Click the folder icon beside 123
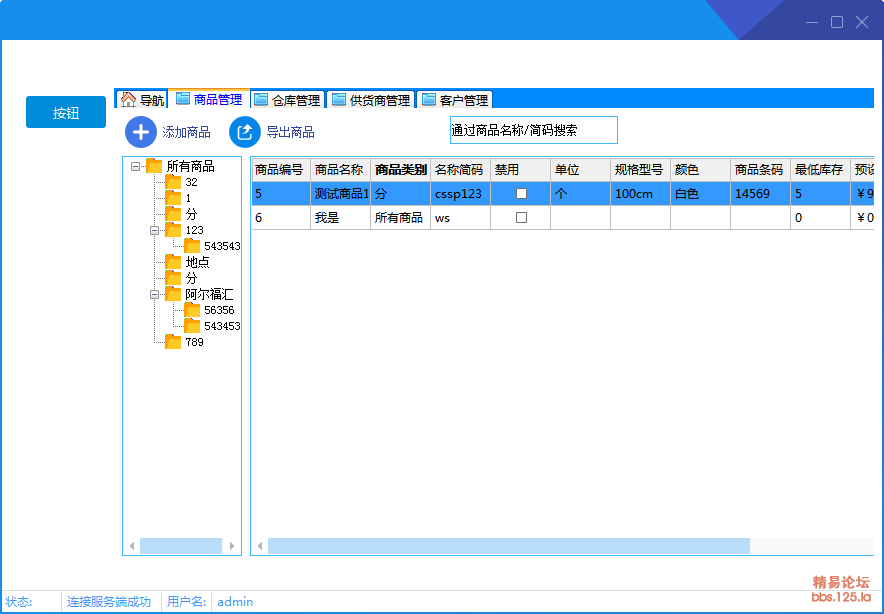 coord(173,229)
